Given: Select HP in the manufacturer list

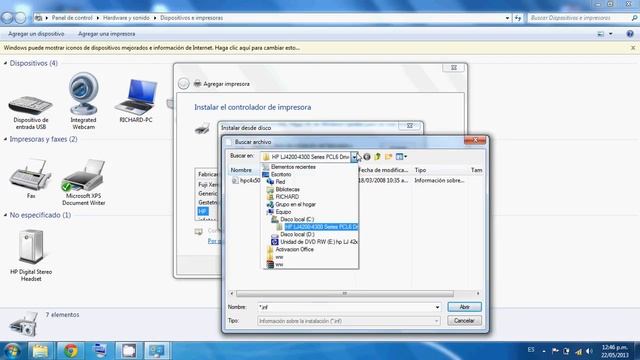Looking at the screenshot, I should click(203, 211).
